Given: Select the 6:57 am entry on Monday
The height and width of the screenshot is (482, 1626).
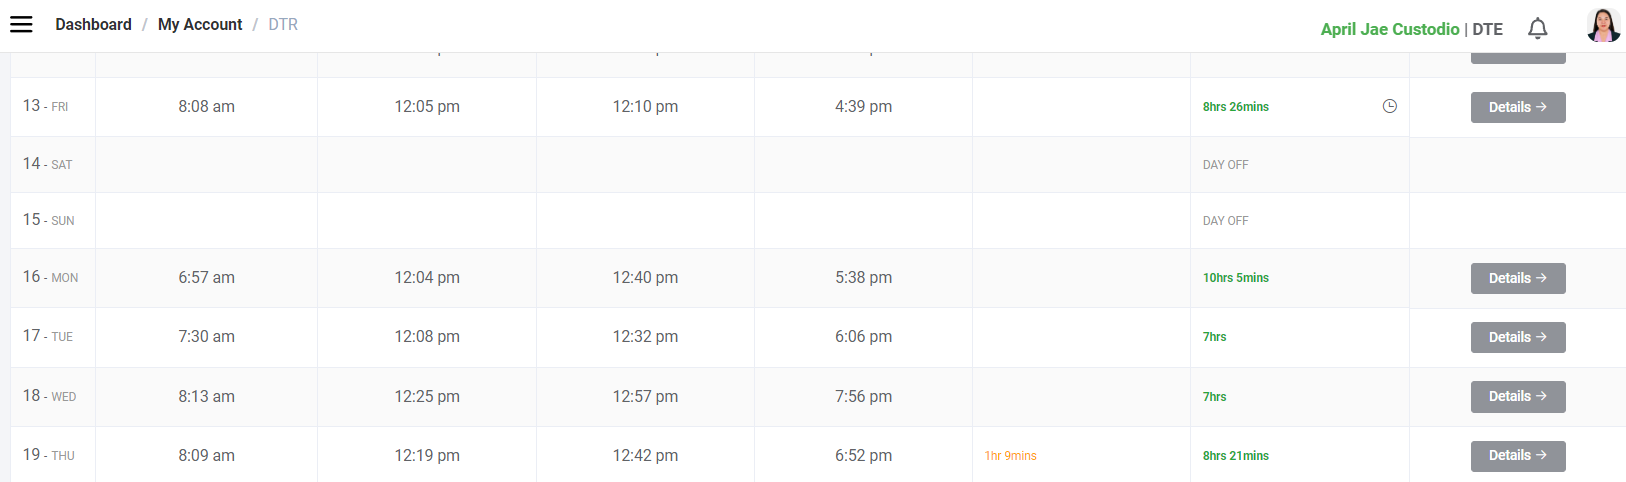Looking at the screenshot, I should click(206, 277).
